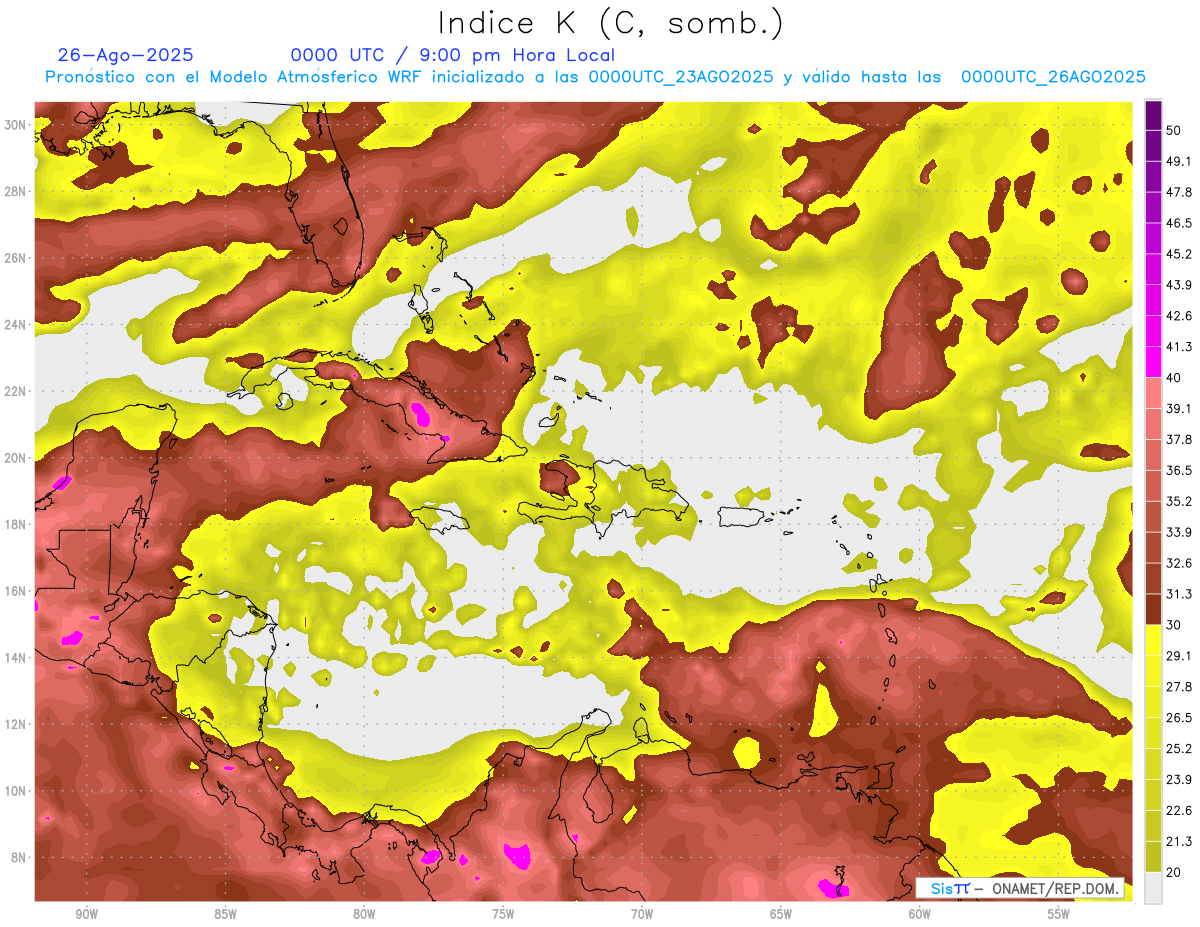Click the colorbar value '23.9'

[x=1179, y=780]
